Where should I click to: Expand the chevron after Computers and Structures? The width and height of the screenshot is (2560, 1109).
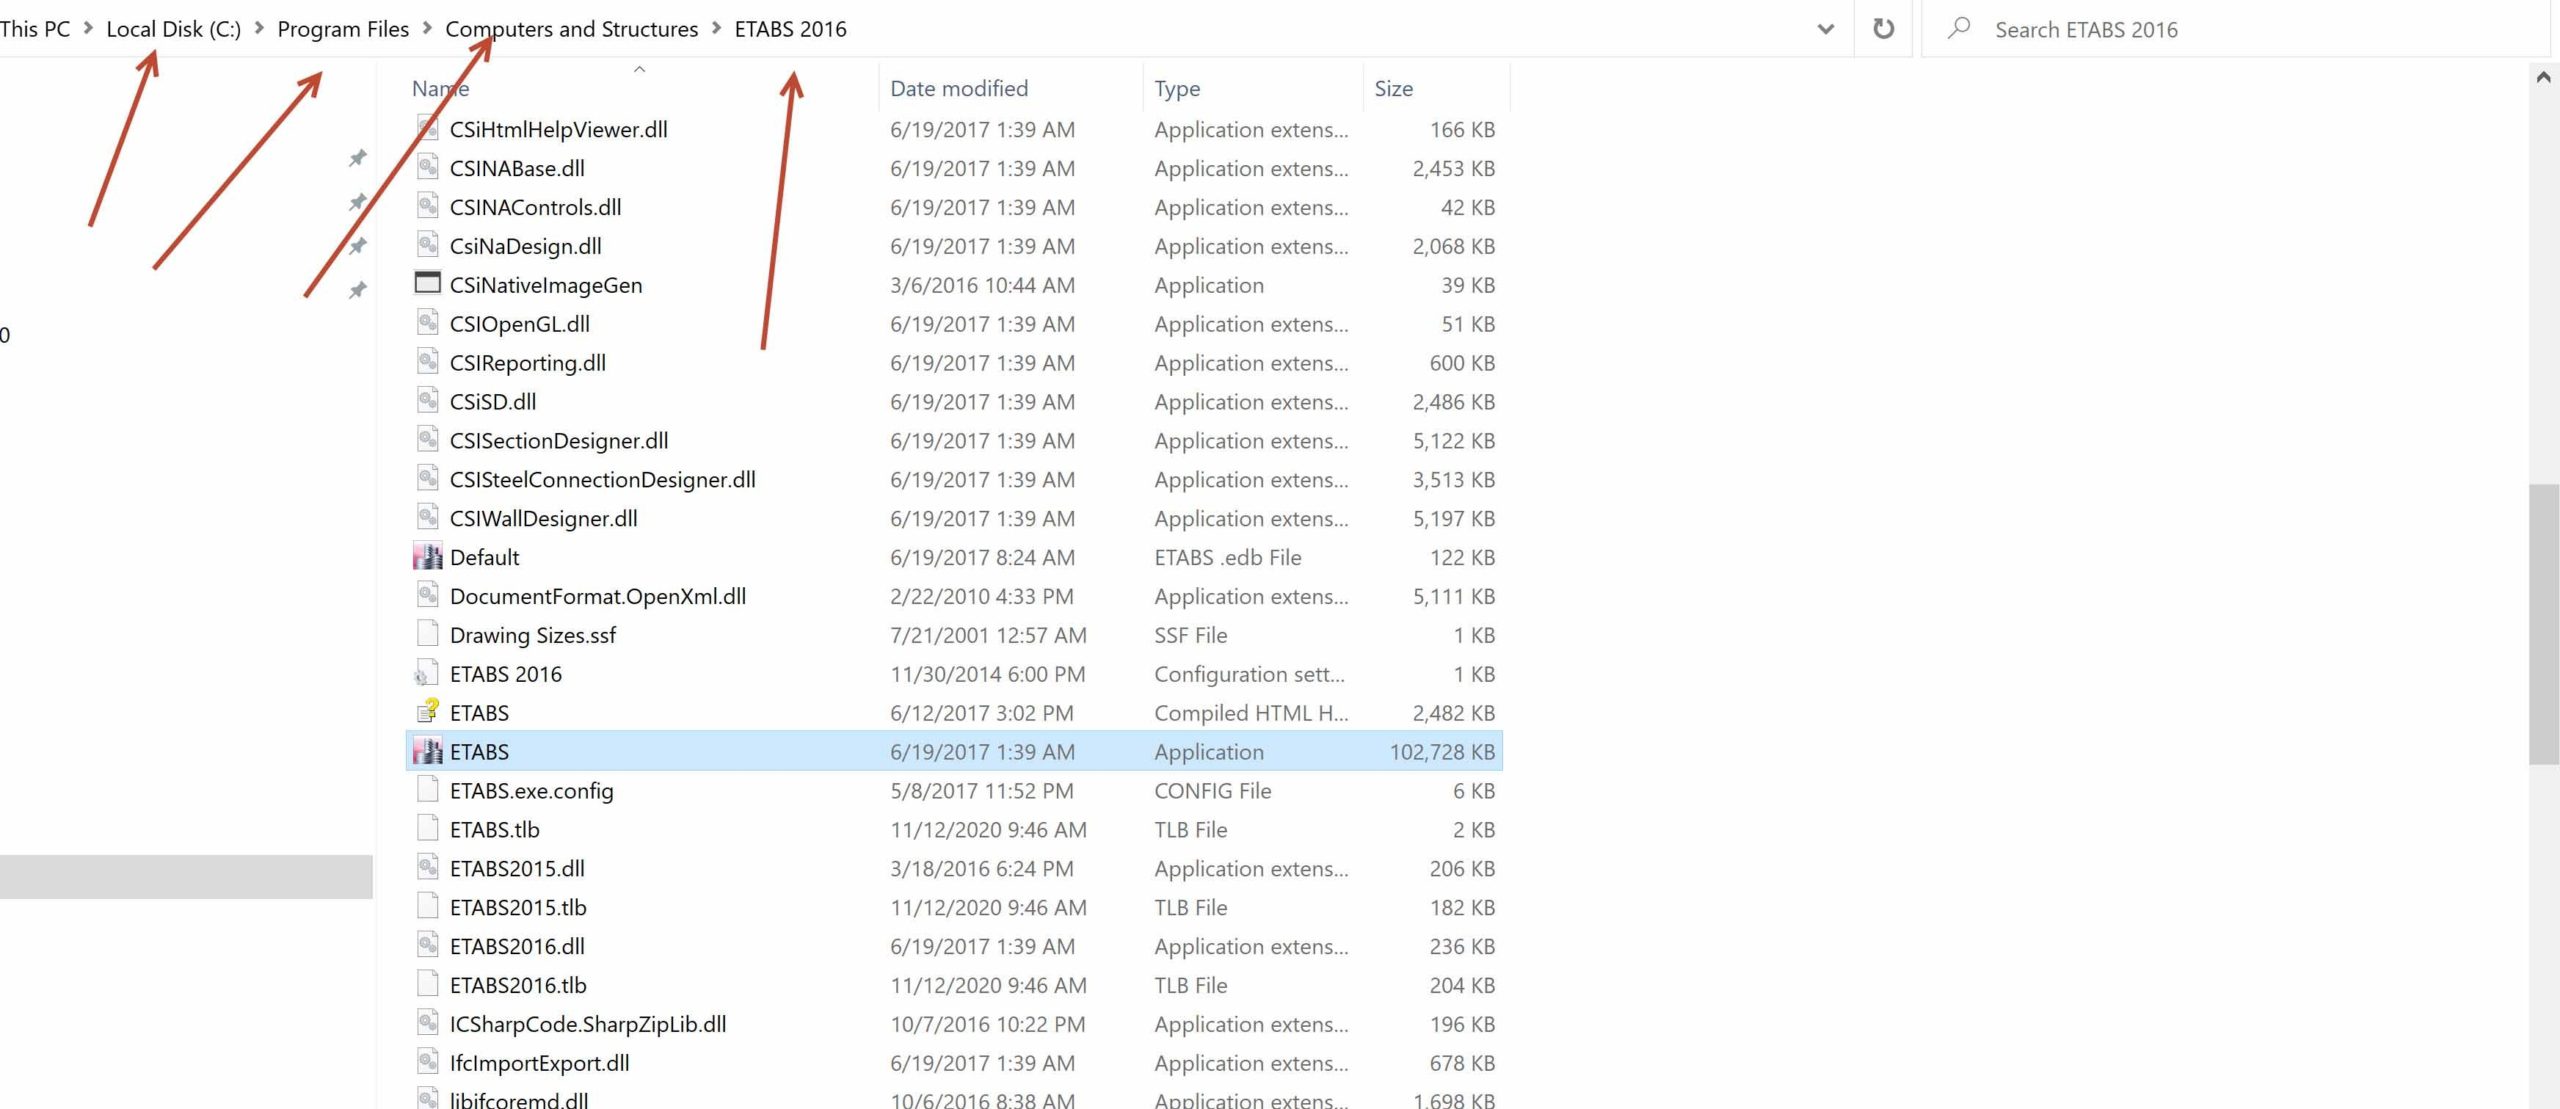coord(716,28)
